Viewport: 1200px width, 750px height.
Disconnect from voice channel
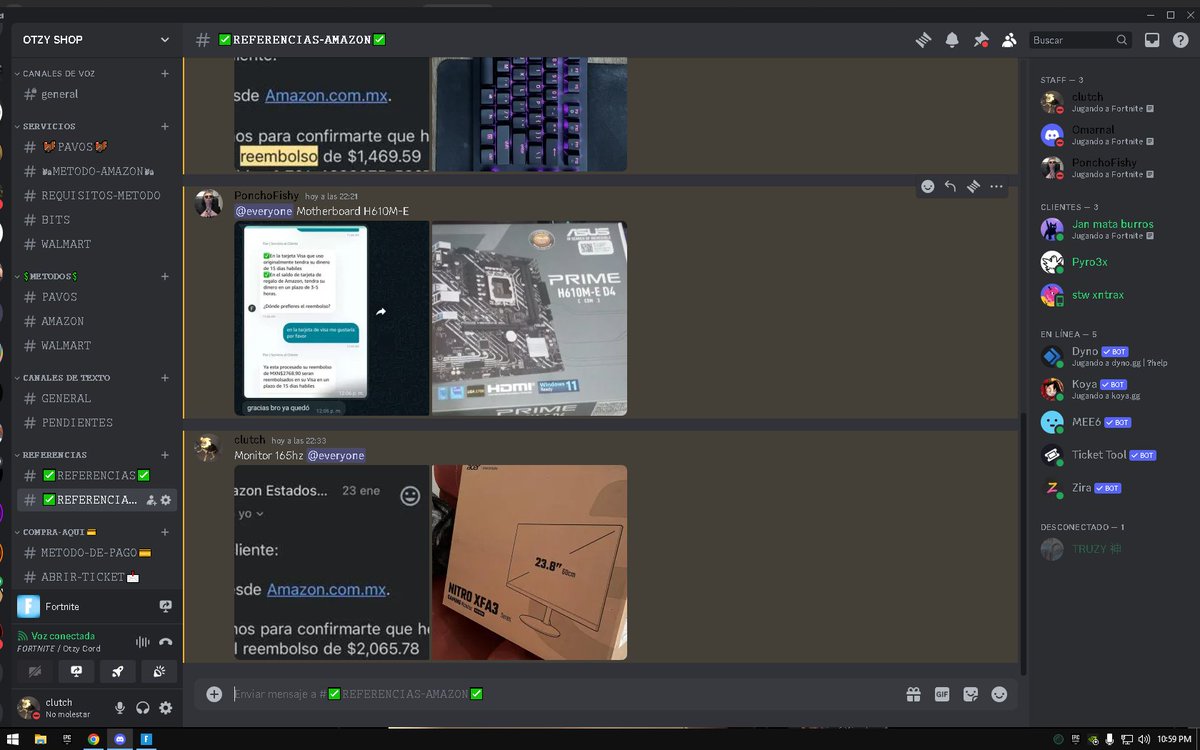click(166, 642)
